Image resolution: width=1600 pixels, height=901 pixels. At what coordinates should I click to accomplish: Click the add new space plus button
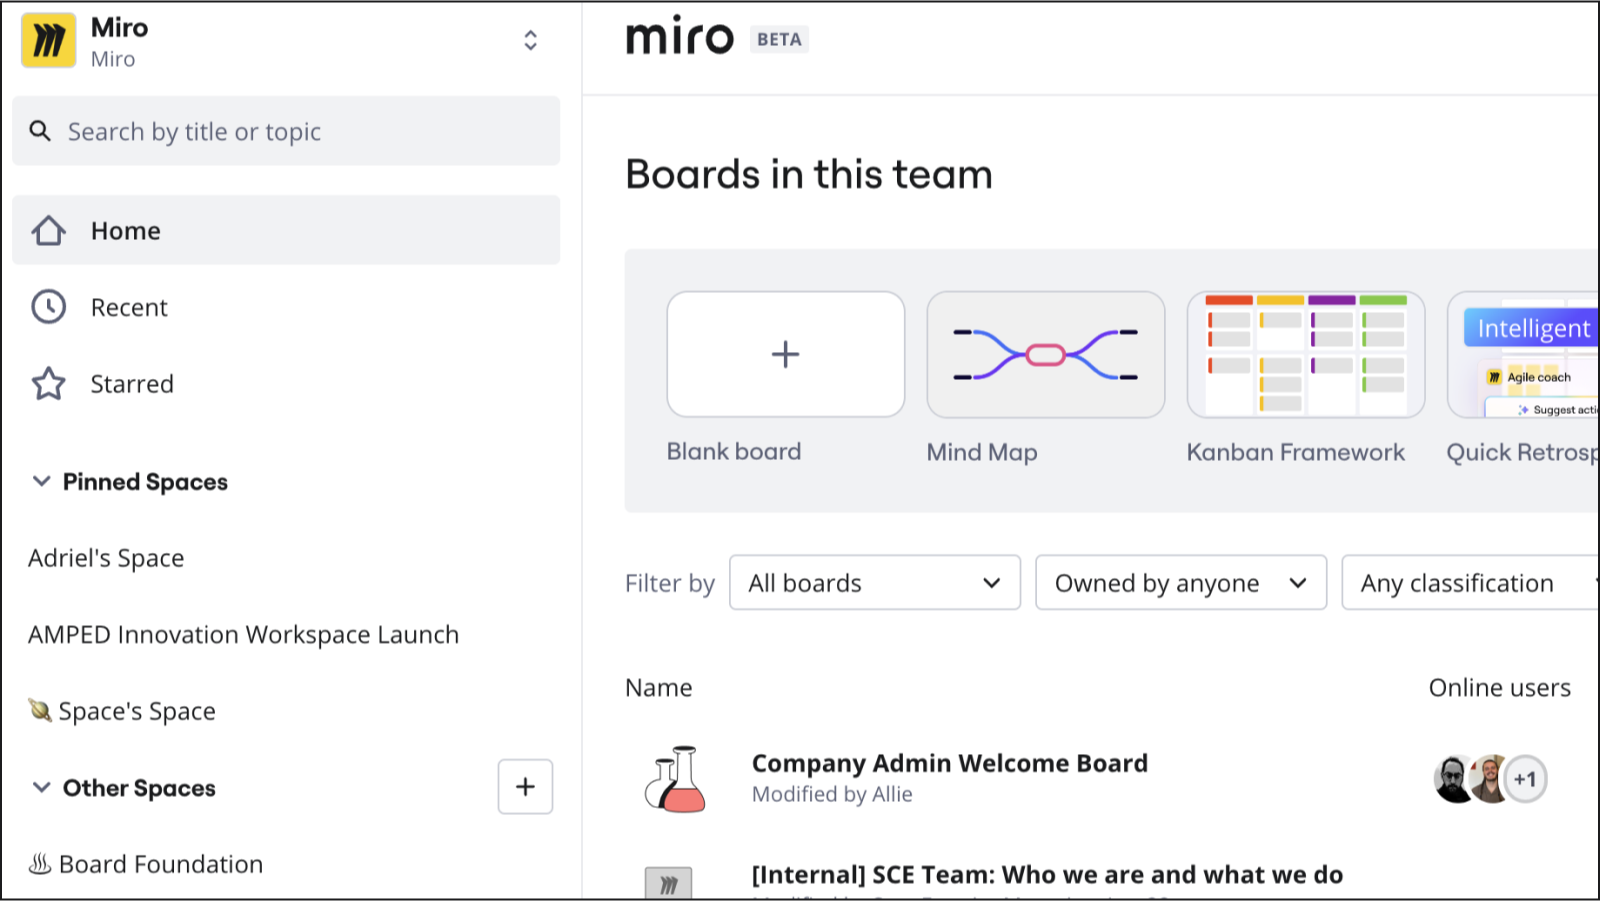point(525,787)
